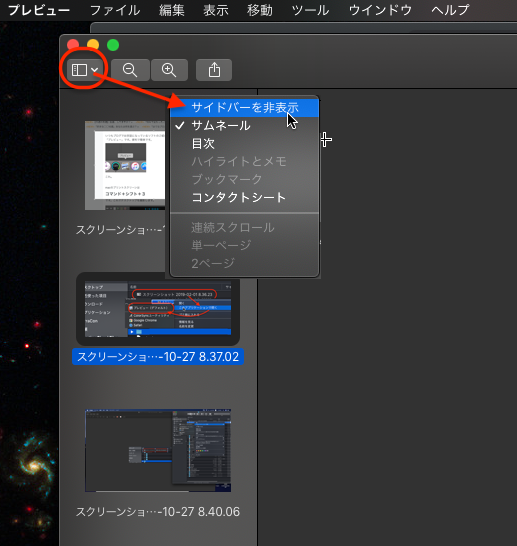Choose 目次 in the sidebar menu

coord(244,143)
